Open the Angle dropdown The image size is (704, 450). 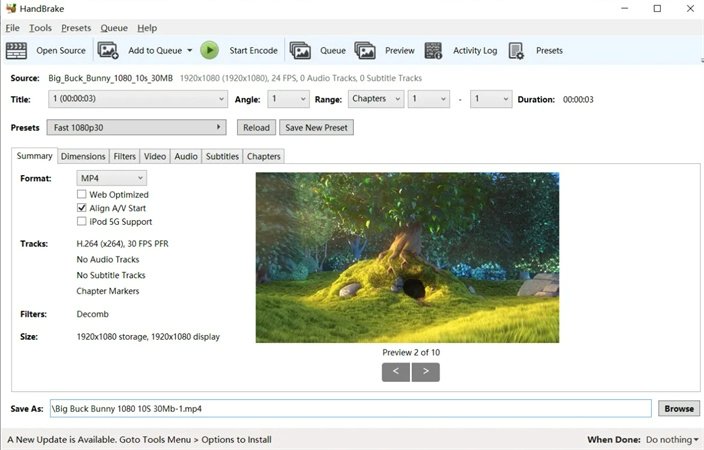coord(289,99)
